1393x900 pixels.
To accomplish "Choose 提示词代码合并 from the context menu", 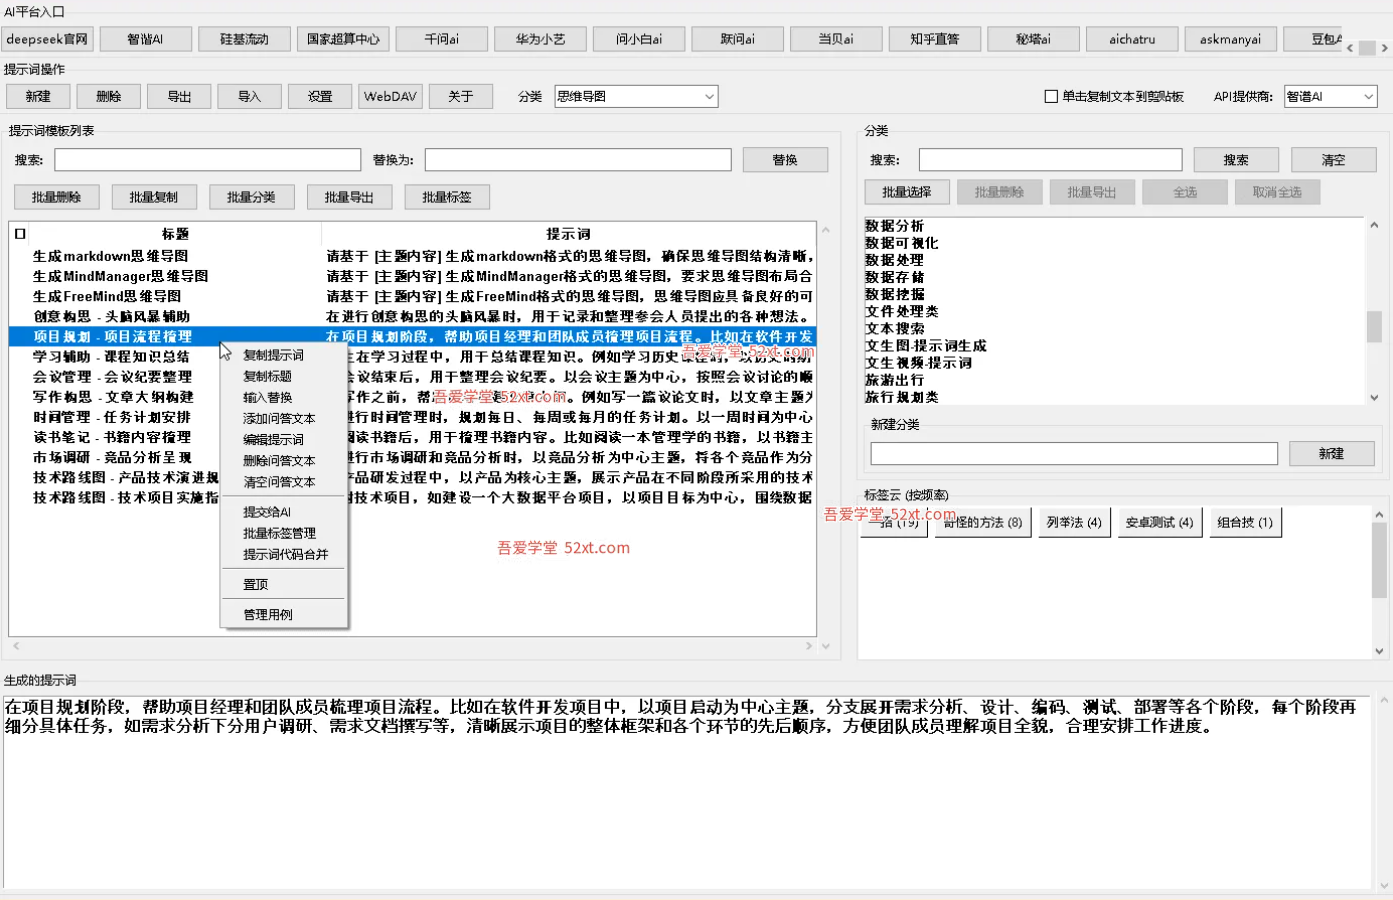I will click(284, 554).
